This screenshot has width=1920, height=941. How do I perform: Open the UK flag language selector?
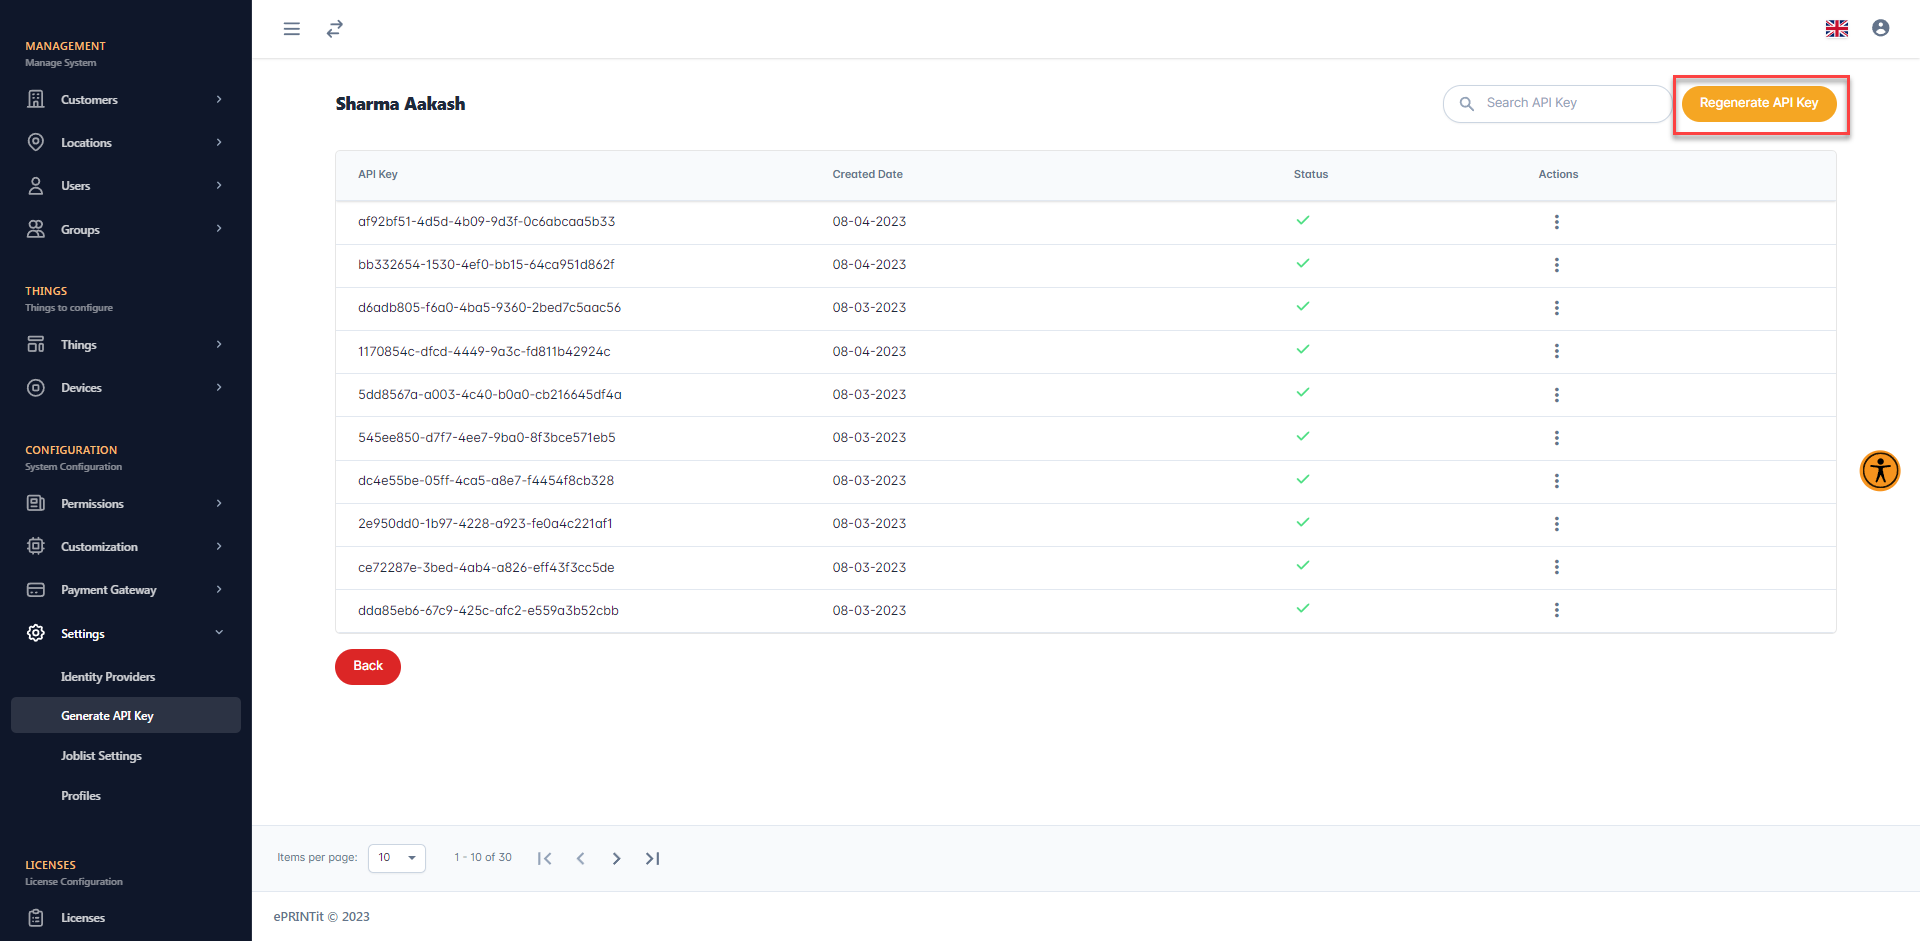(x=1836, y=29)
